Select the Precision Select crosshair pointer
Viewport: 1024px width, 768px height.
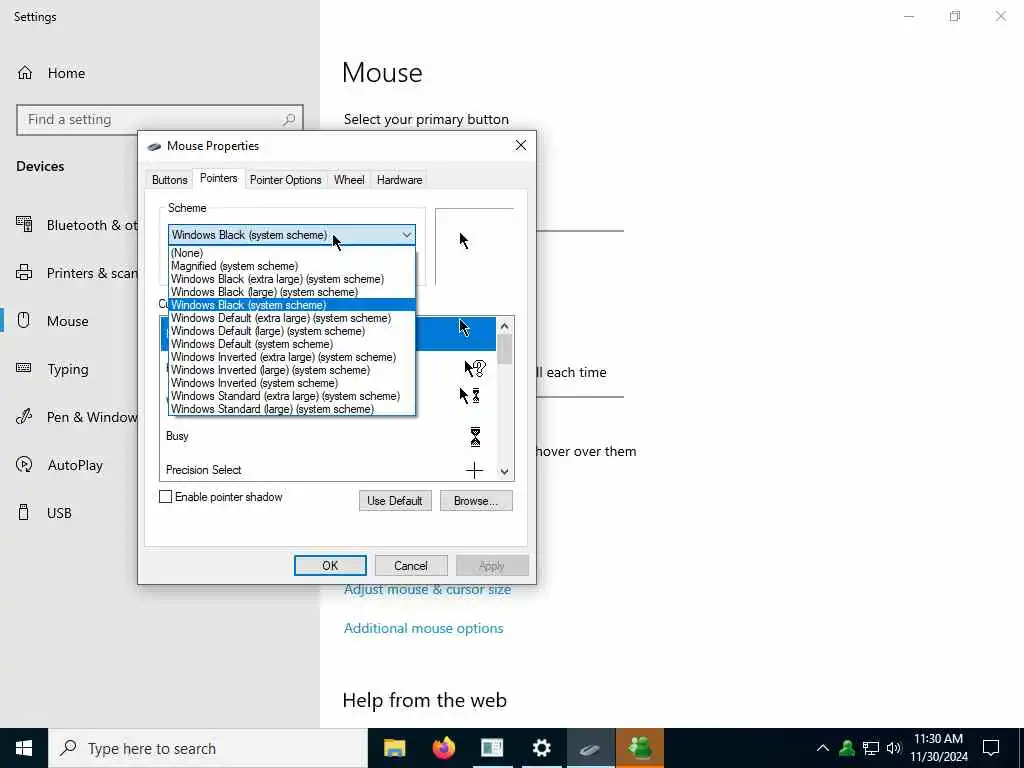[x=328, y=470]
